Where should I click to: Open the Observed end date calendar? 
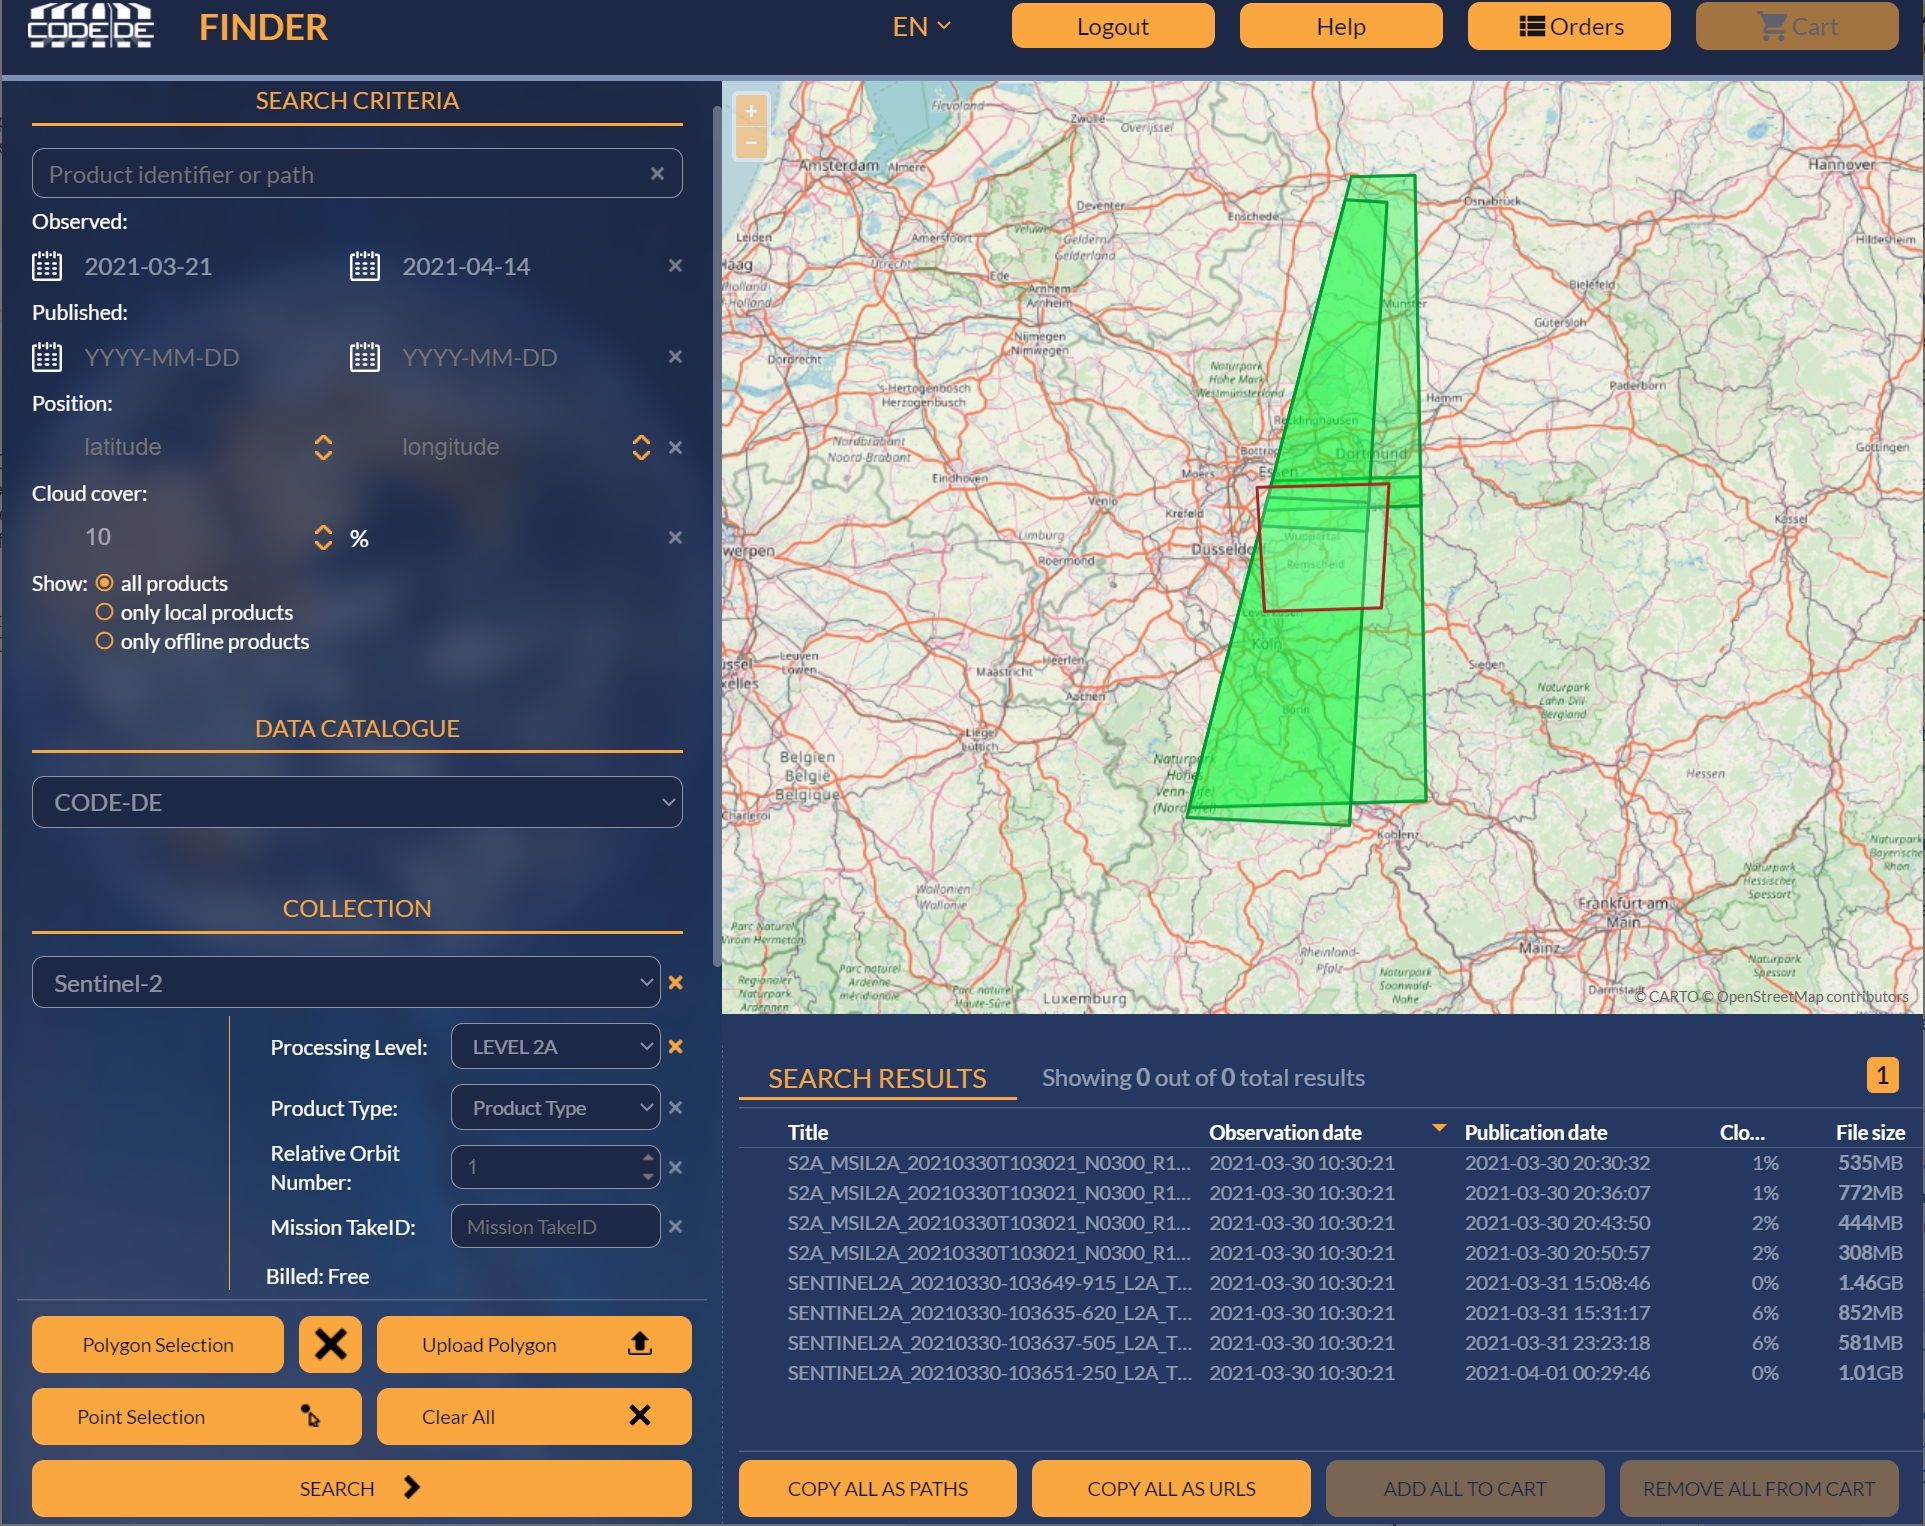click(365, 266)
